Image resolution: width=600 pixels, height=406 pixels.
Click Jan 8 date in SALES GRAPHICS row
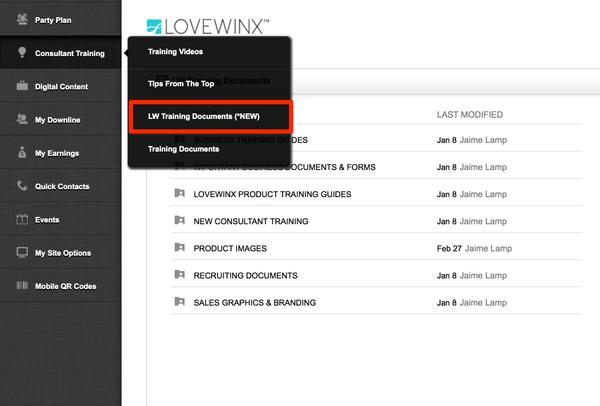tap(447, 303)
